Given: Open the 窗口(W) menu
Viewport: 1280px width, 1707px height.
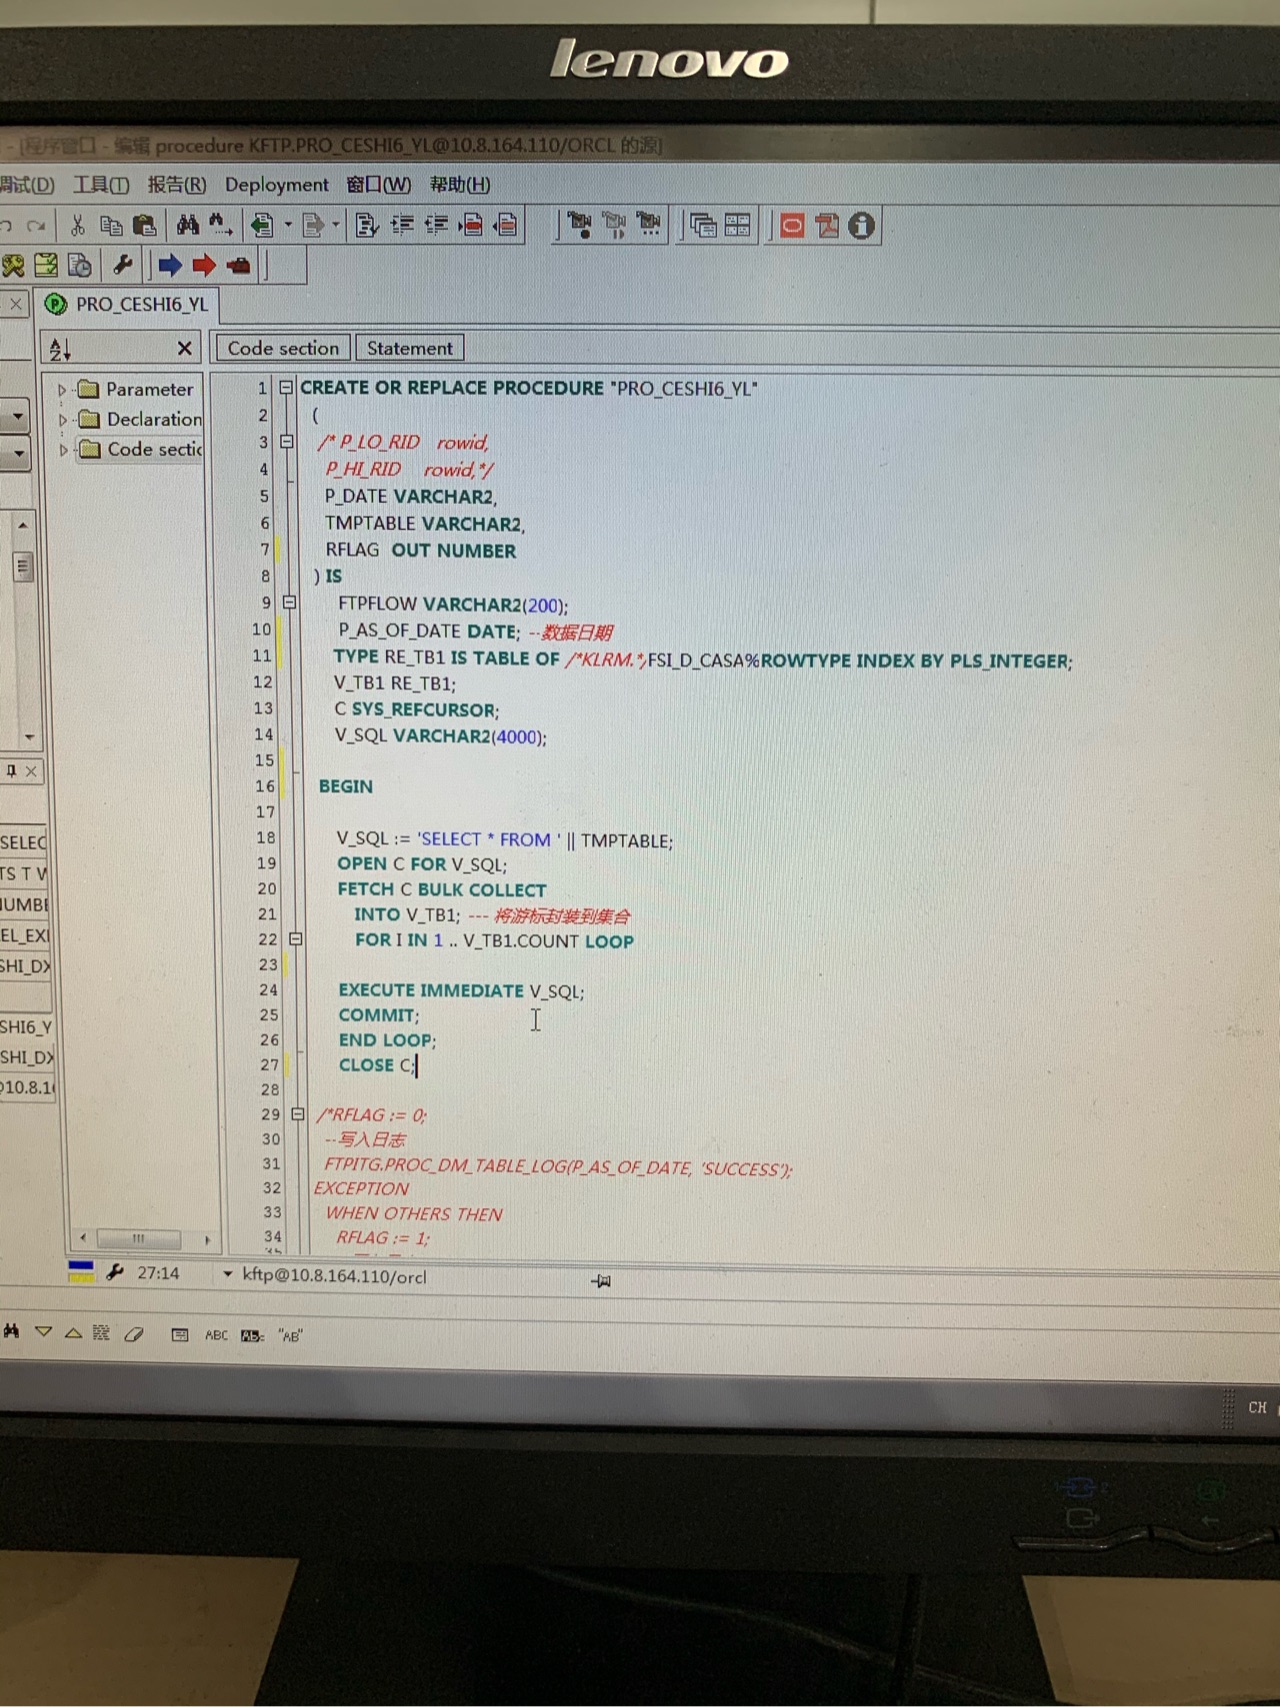Looking at the screenshot, I should [379, 185].
